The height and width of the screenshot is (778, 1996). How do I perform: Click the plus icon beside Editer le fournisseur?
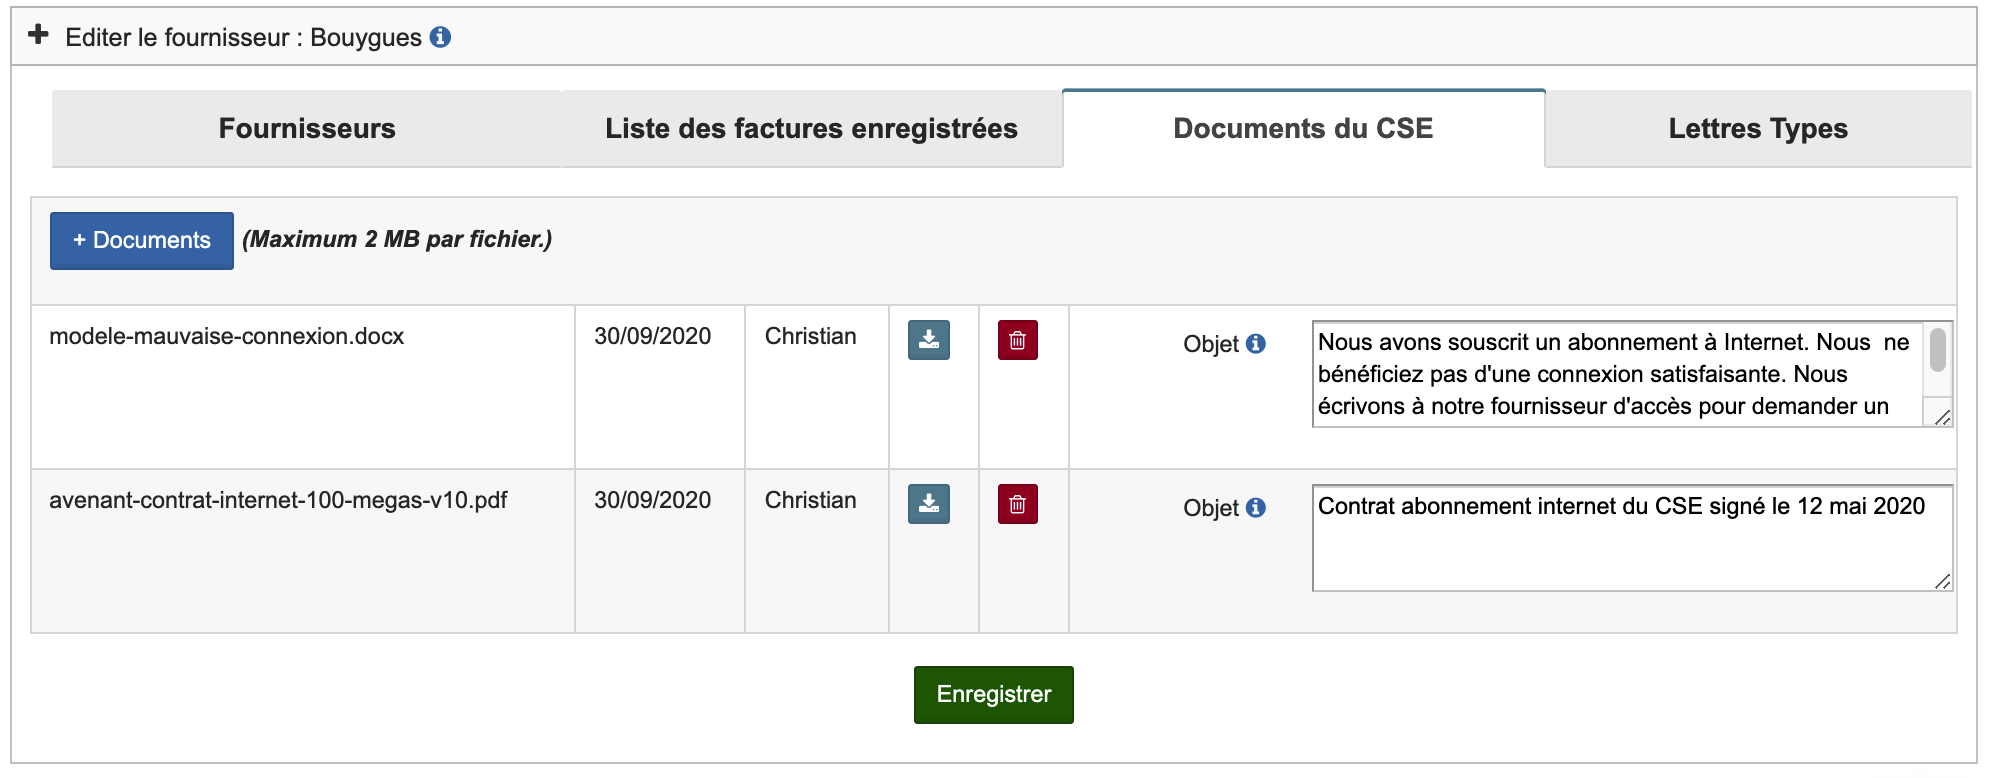pyautogui.click(x=38, y=36)
